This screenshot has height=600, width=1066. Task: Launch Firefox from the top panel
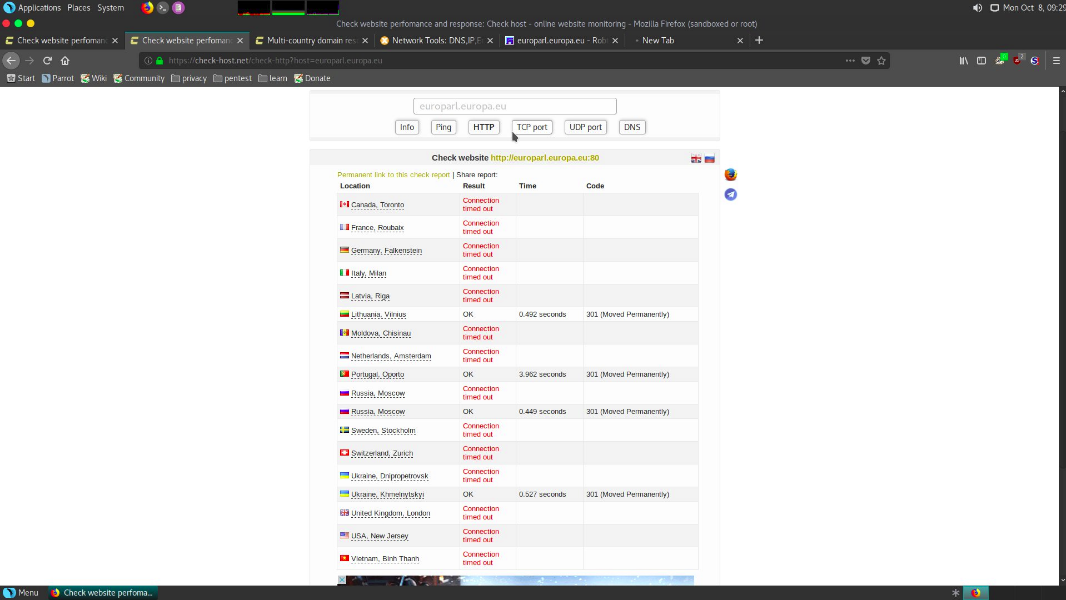pyautogui.click(x=148, y=7)
